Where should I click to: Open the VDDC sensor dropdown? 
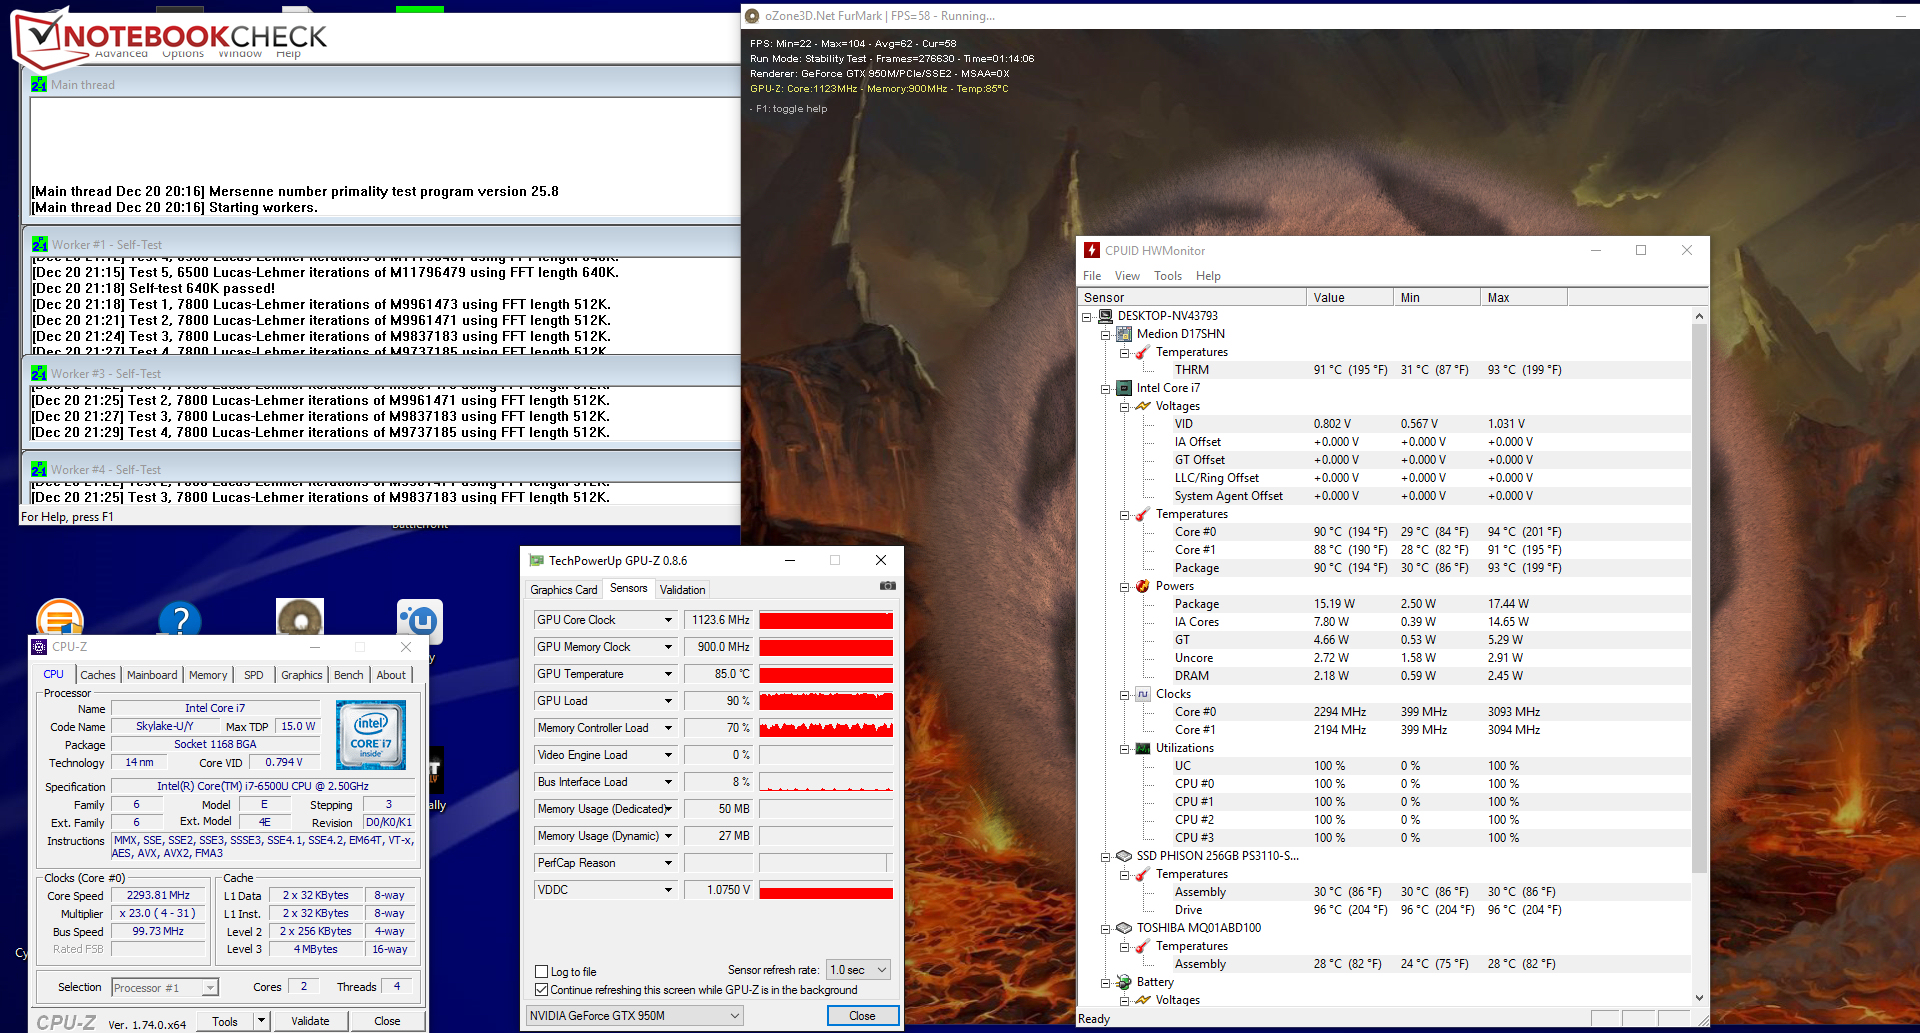coord(668,890)
